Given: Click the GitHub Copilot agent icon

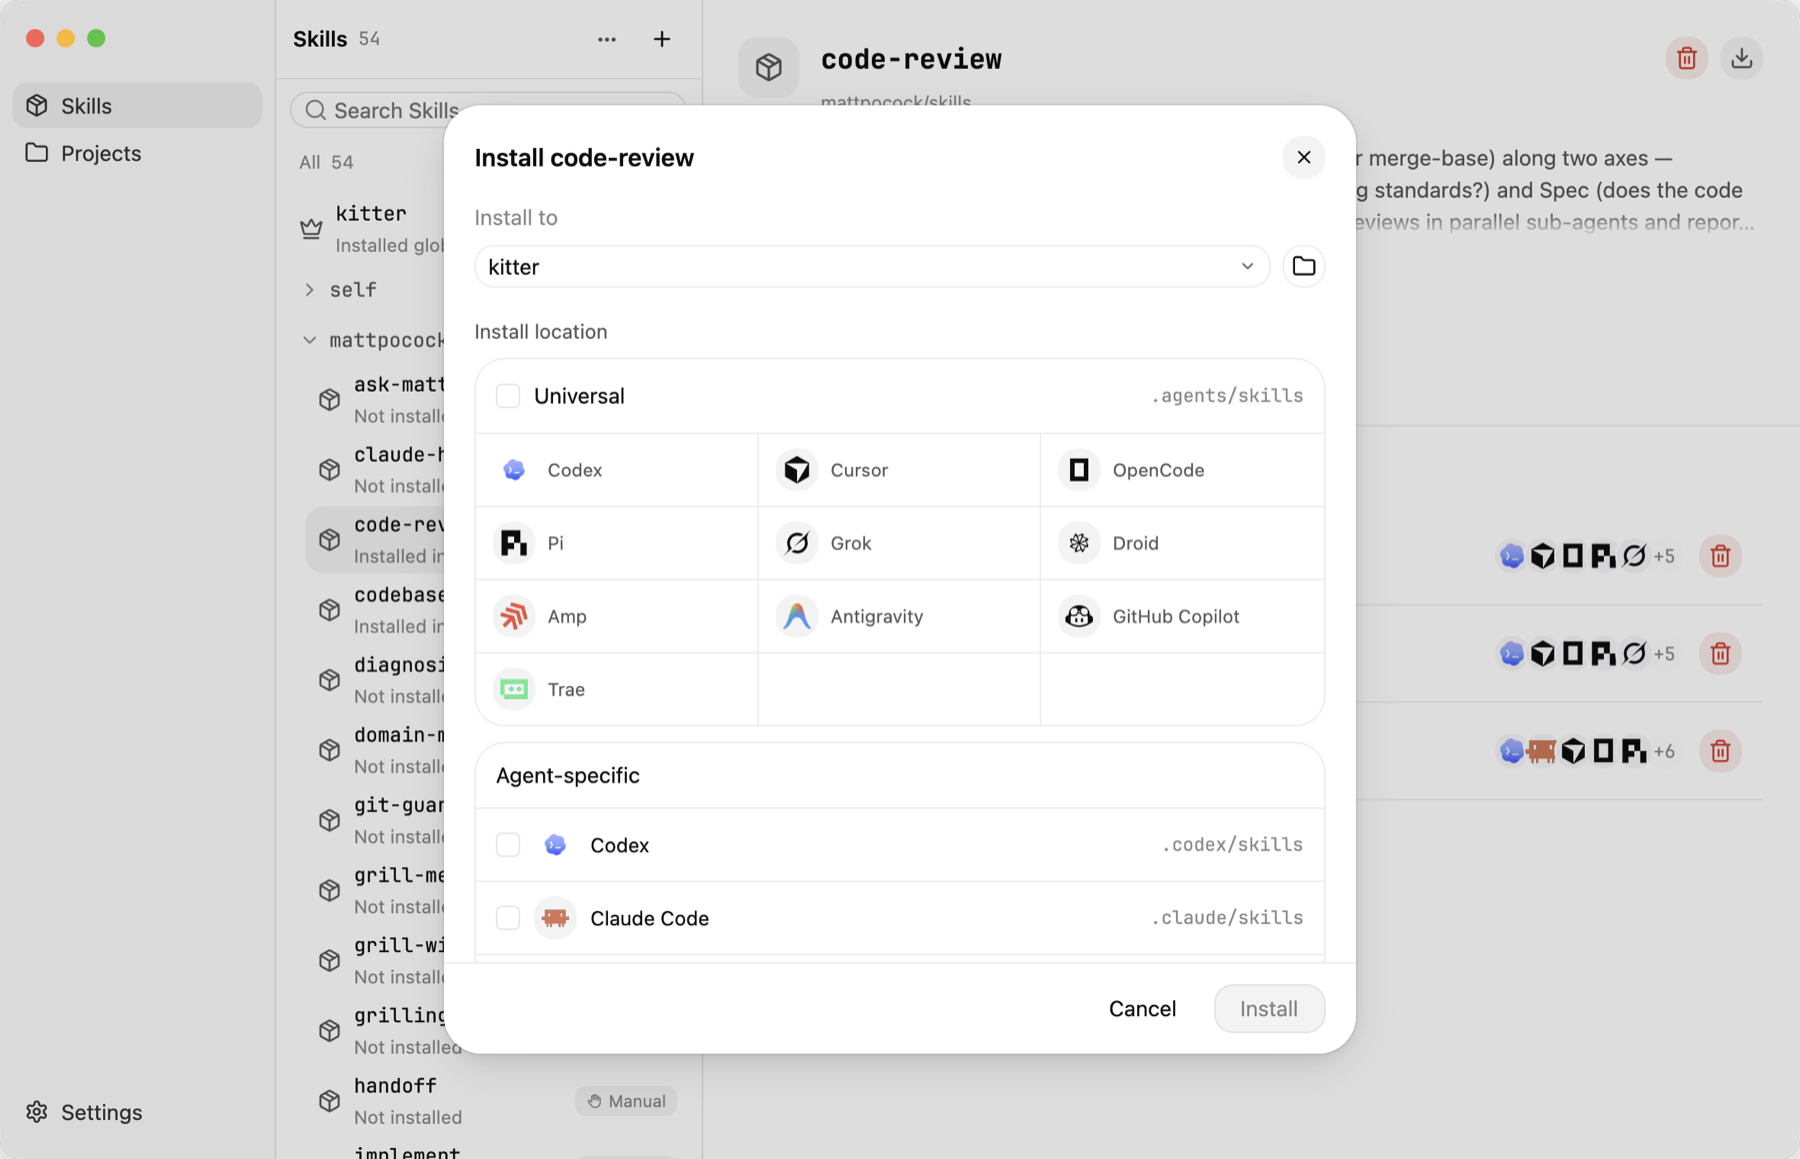Looking at the screenshot, I should [1079, 616].
